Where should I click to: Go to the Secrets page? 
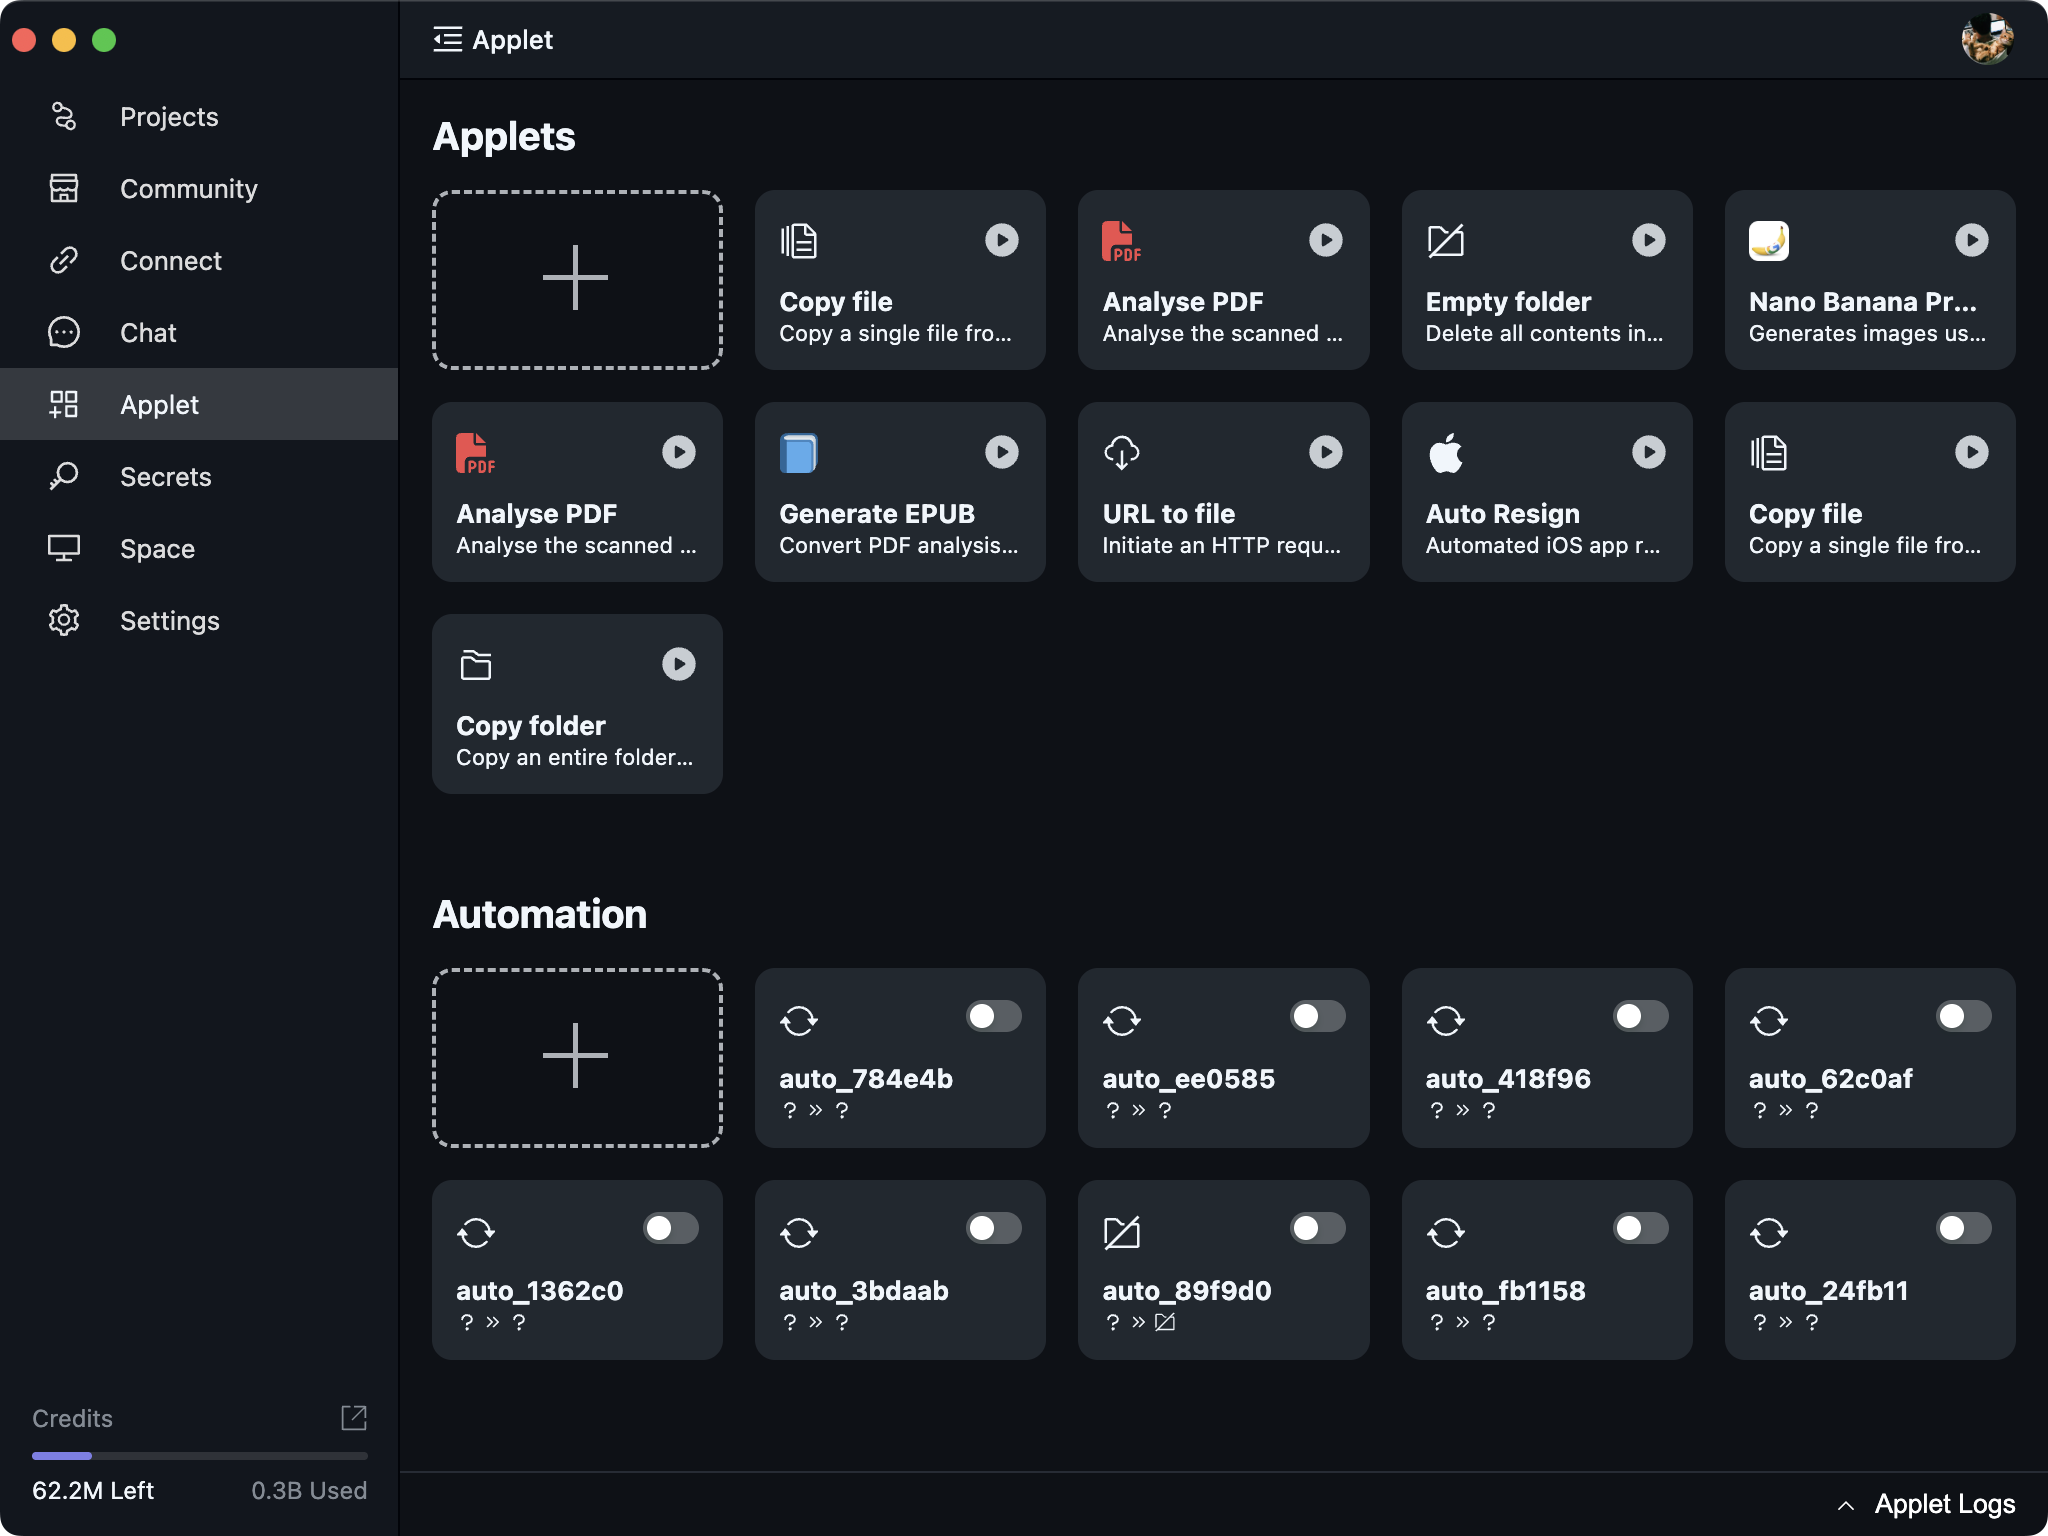(165, 477)
